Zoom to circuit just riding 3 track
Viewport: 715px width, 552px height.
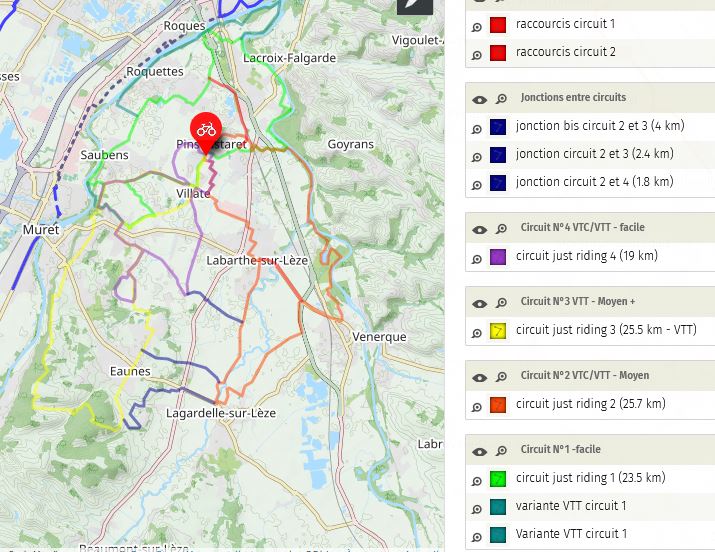[477, 333]
